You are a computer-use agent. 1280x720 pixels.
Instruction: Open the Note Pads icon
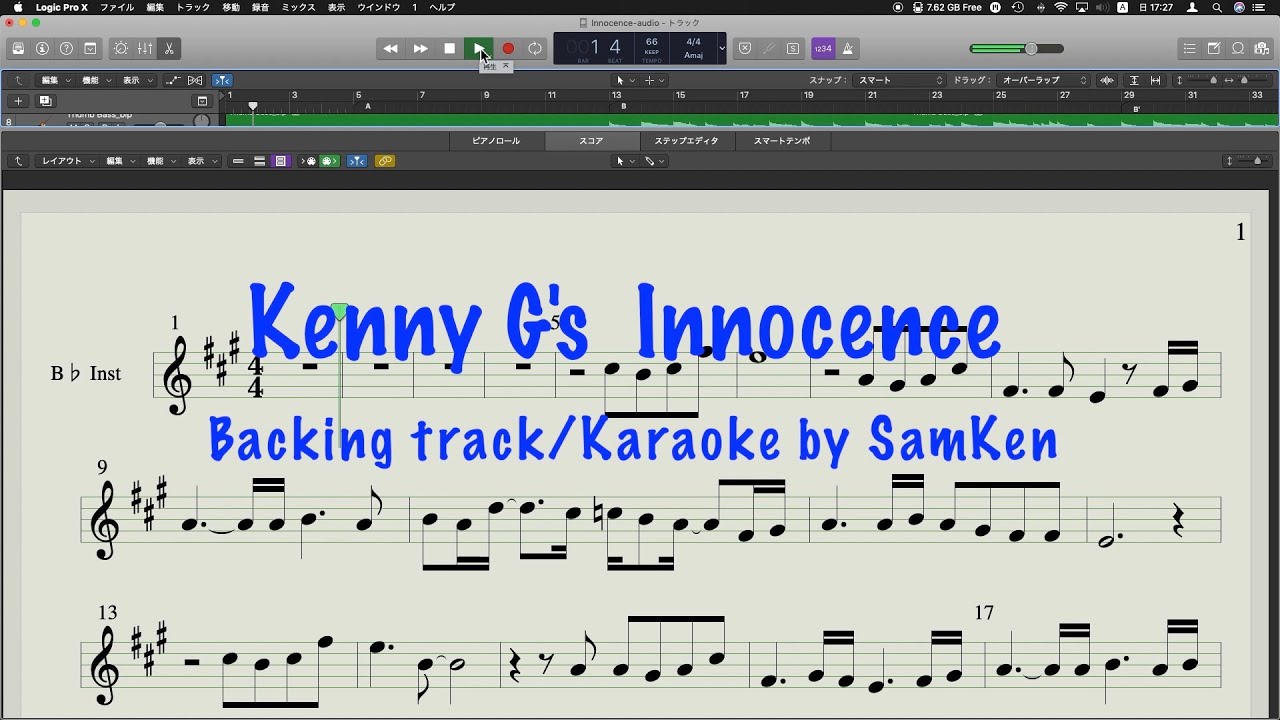1214,48
